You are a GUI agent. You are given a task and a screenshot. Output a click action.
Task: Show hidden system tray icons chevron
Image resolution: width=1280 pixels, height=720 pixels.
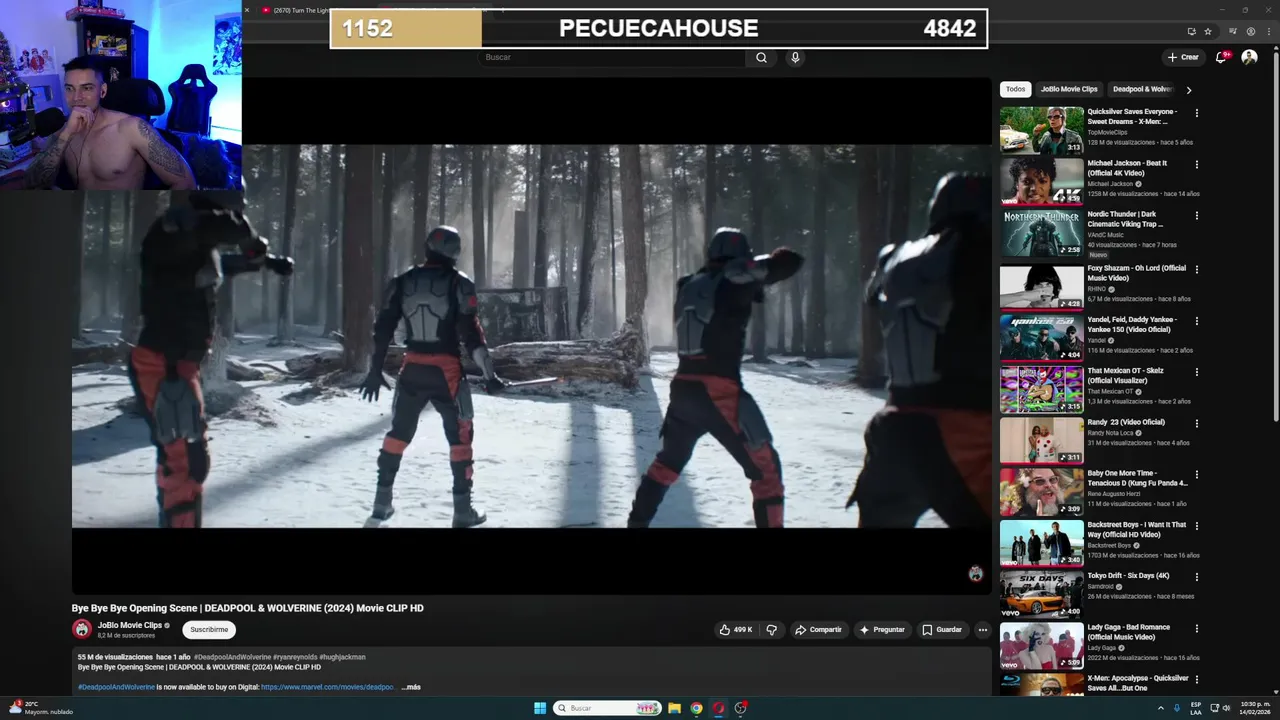[x=1161, y=708]
